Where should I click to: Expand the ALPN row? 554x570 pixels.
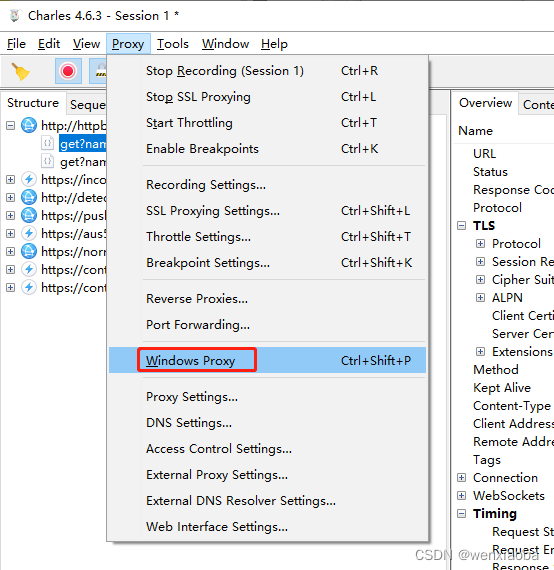click(x=480, y=298)
